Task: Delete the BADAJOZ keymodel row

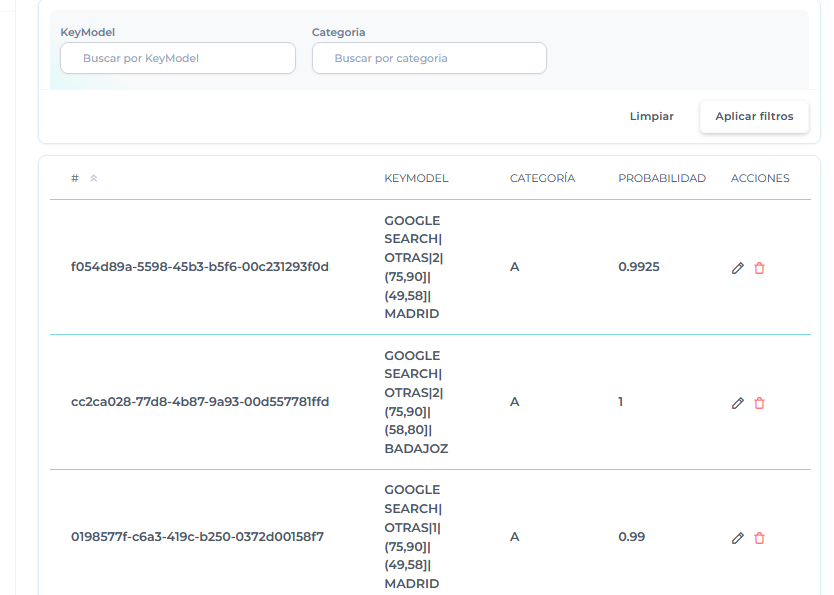Action: [759, 403]
